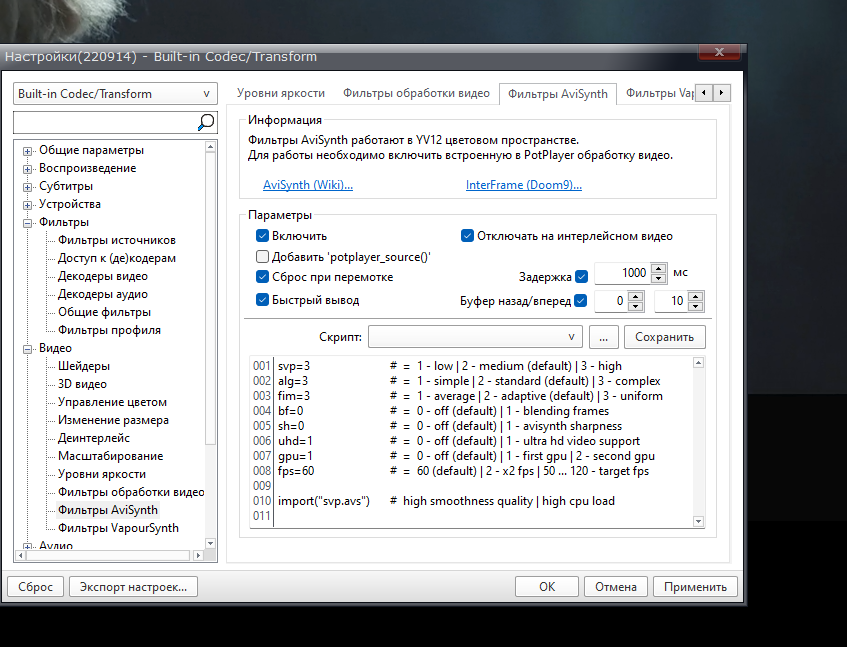
Task: Click the 'Сброс' button
Action: (36, 587)
